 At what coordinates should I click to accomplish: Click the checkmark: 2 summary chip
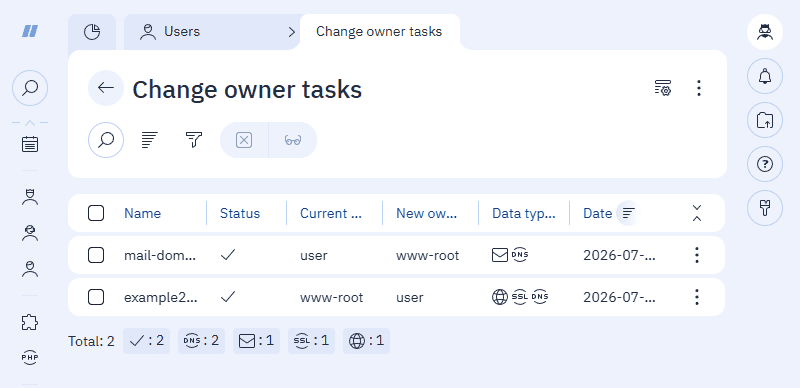pos(146,341)
